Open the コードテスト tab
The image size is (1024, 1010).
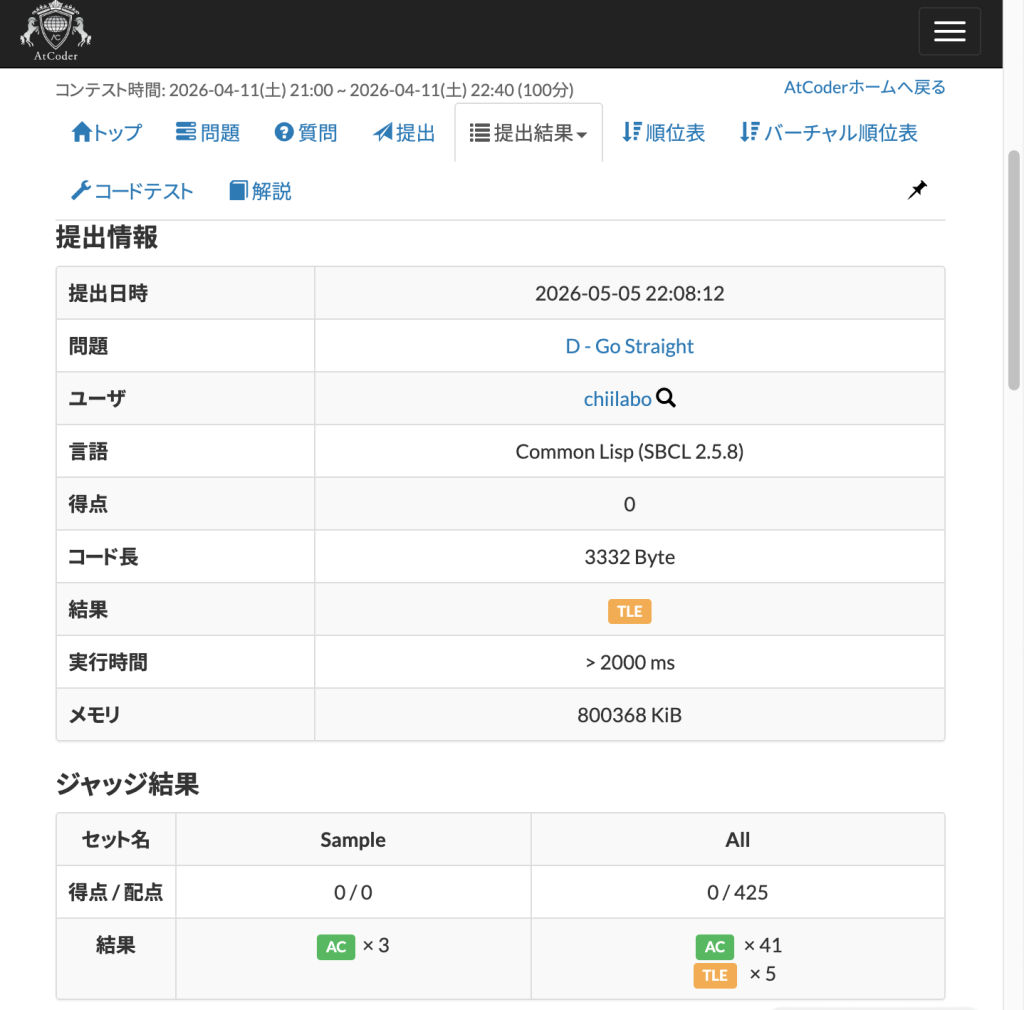coord(132,191)
